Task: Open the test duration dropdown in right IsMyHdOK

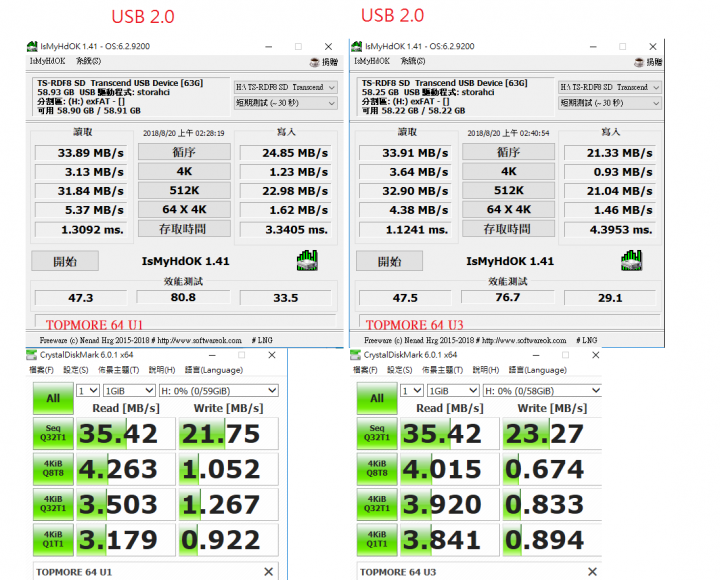Action: (610, 103)
